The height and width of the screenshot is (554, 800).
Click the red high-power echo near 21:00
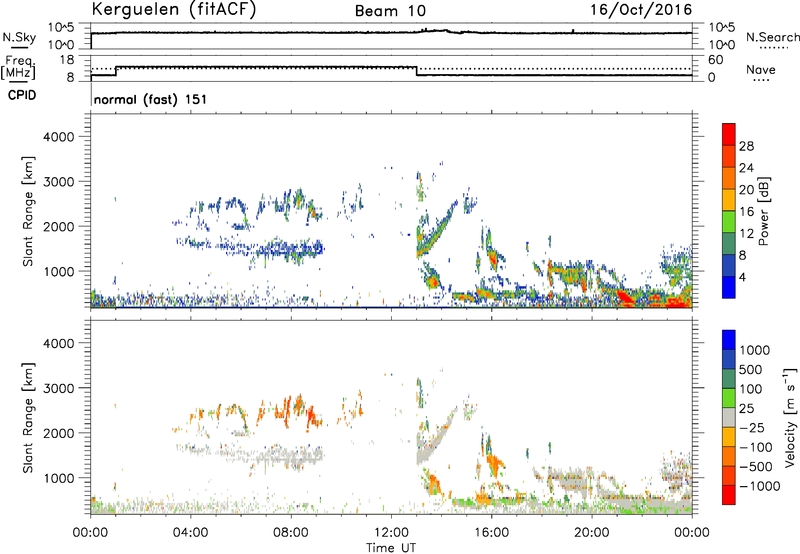(x=625, y=297)
